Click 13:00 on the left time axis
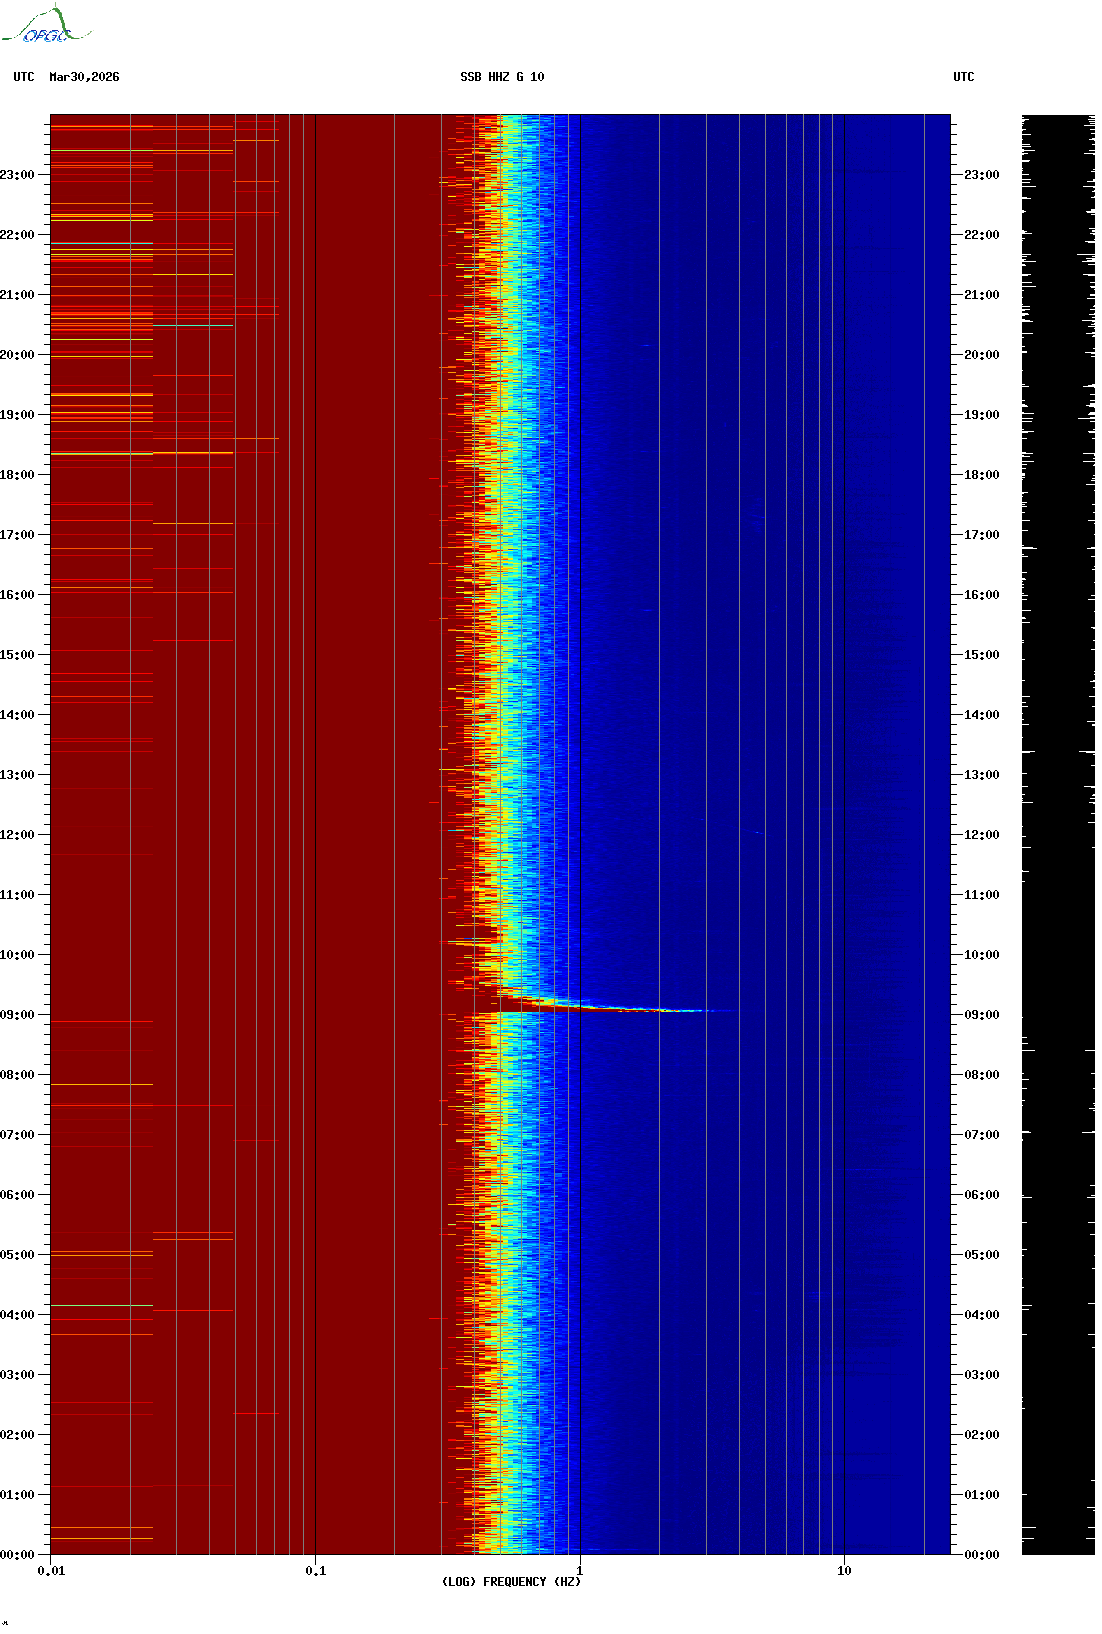Screen dimensions: 1102x1634 click(x=17, y=775)
